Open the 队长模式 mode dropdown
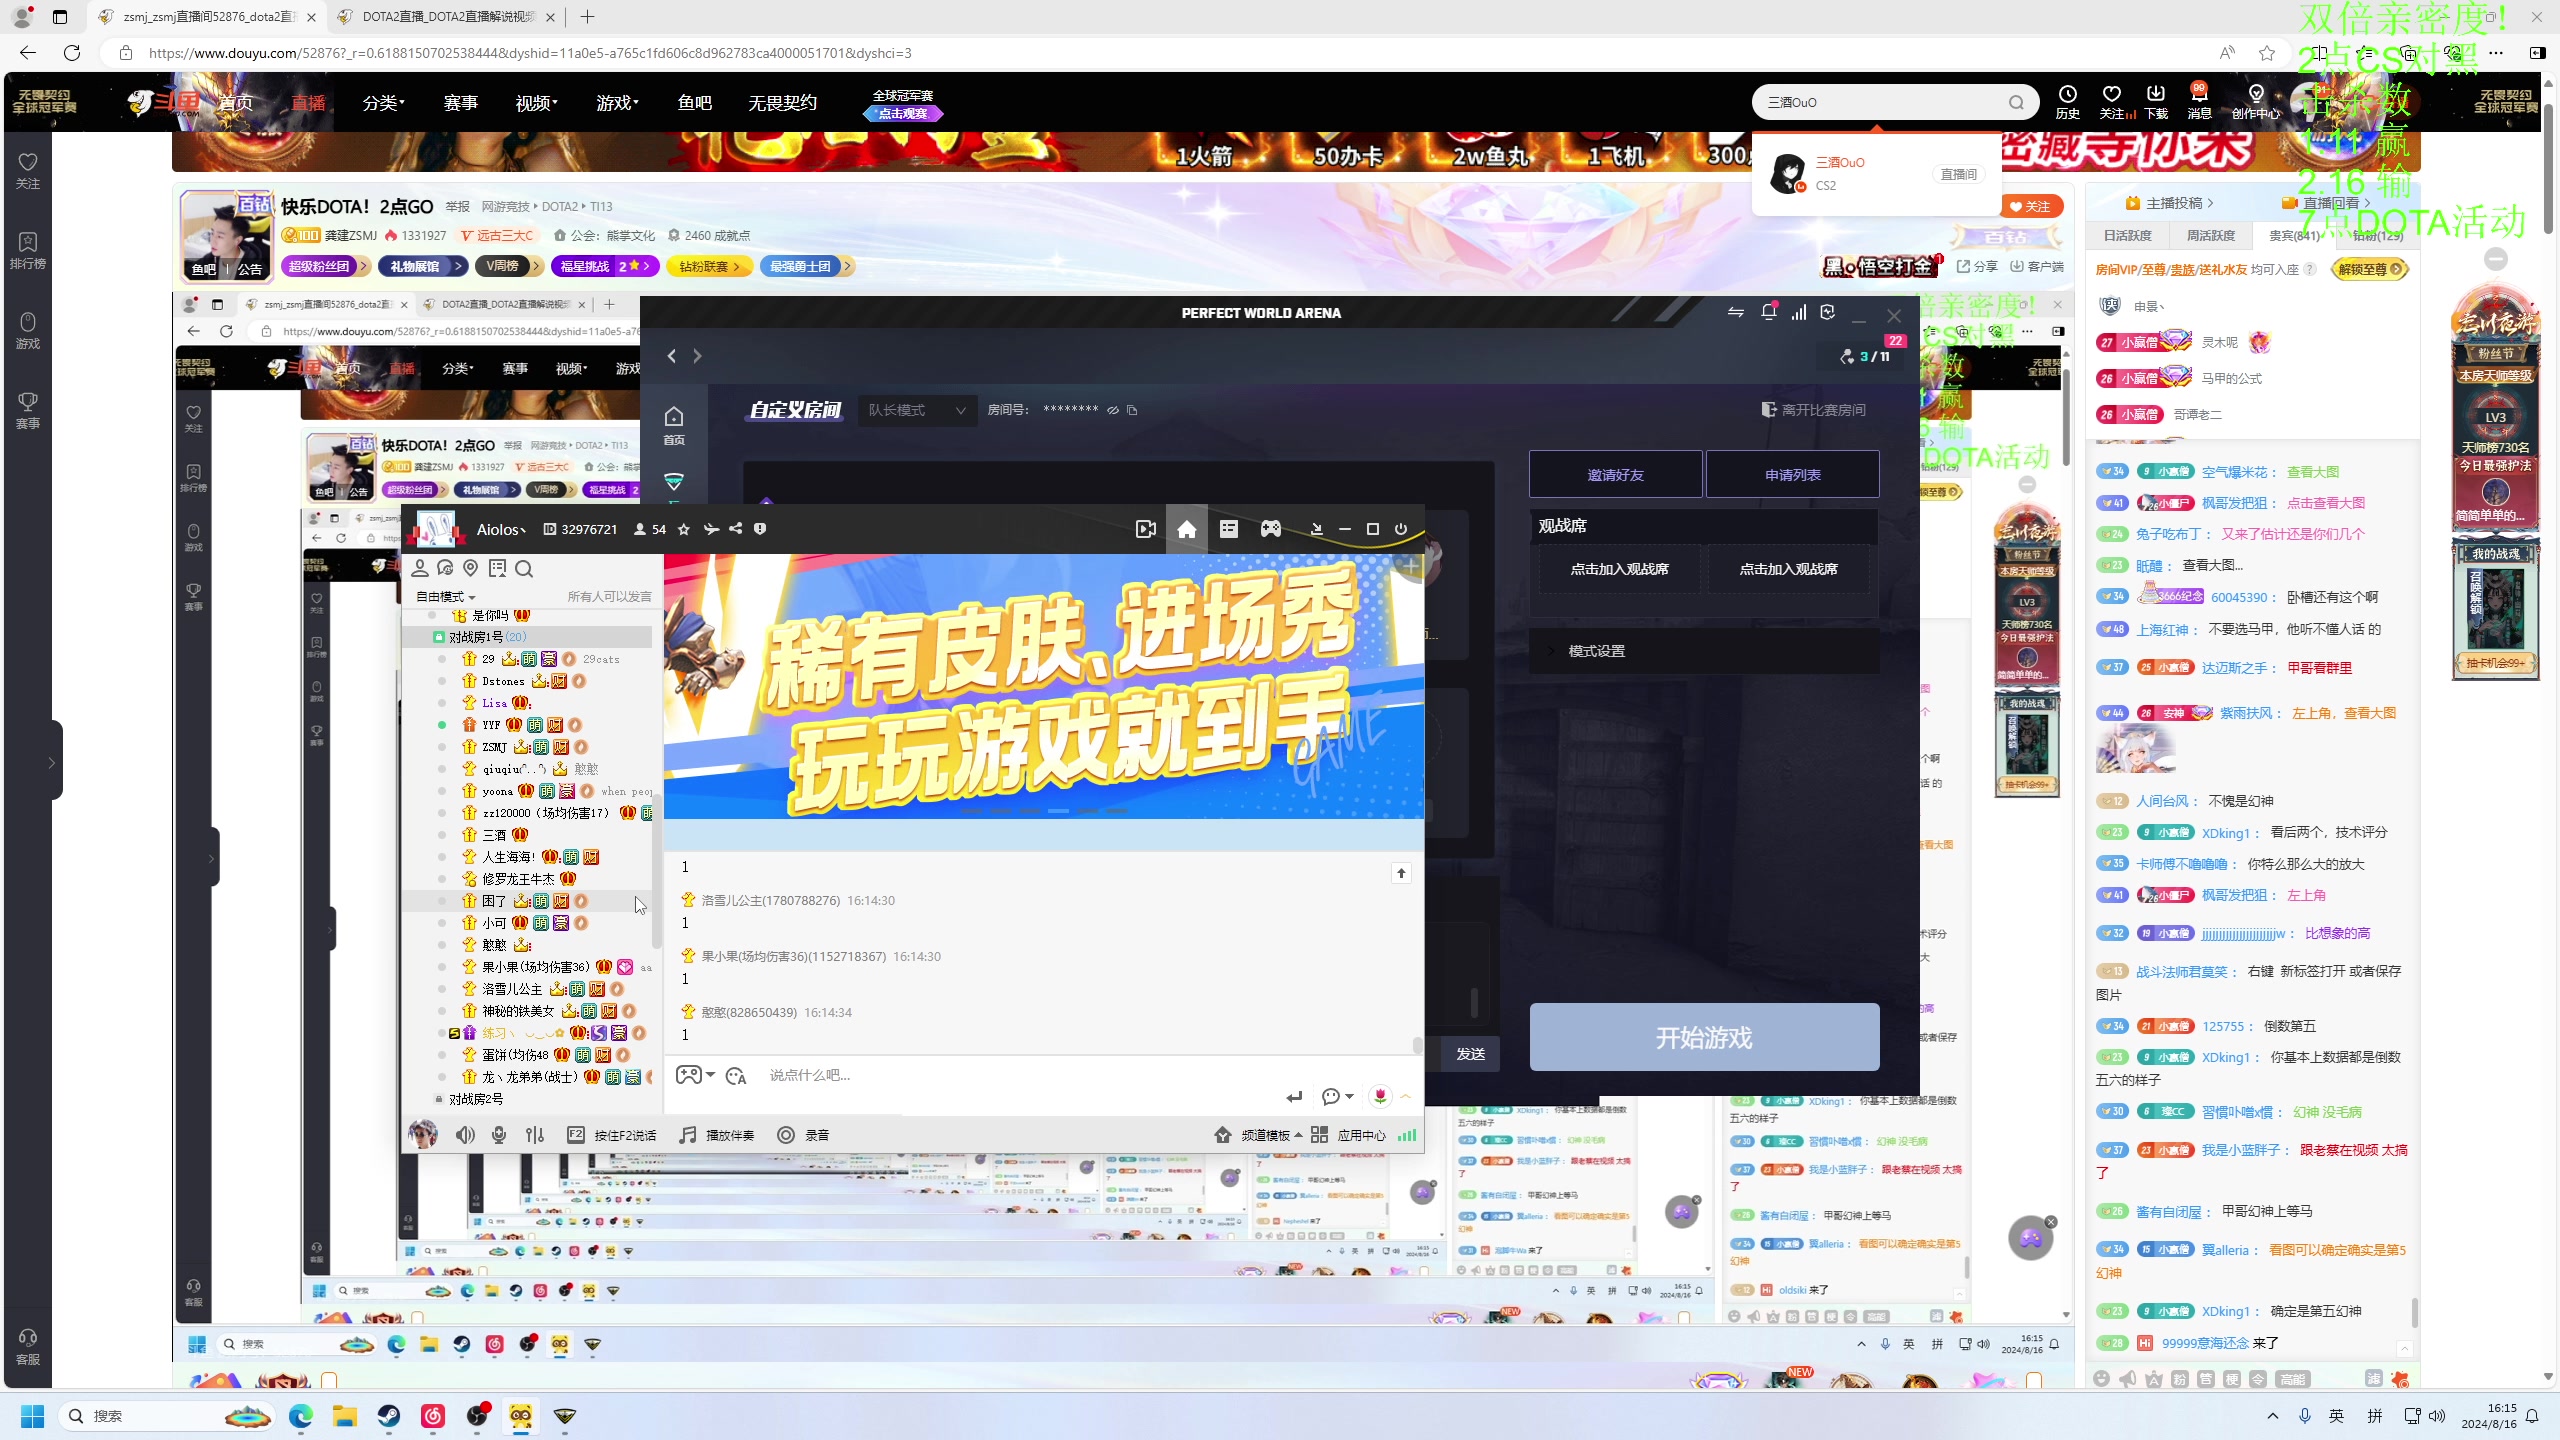The height and width of the screenshot is (1440, 2560). pos(917,410)
